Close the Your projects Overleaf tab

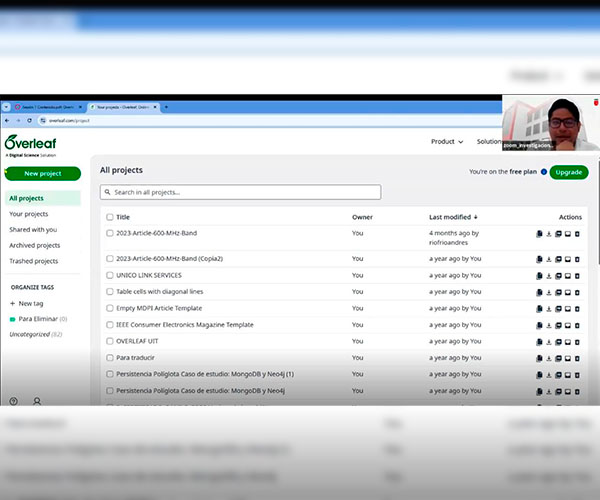[155, 107]
